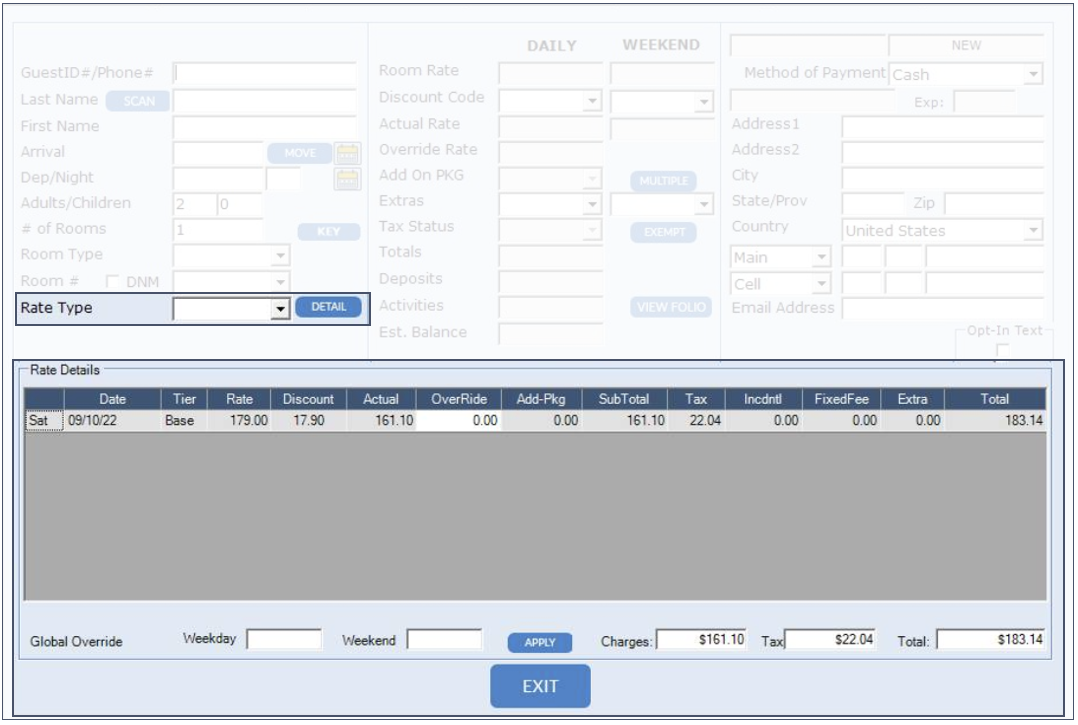Click the Tier column header
This screenshot has width=1078, height=725.
click(184, 399)
